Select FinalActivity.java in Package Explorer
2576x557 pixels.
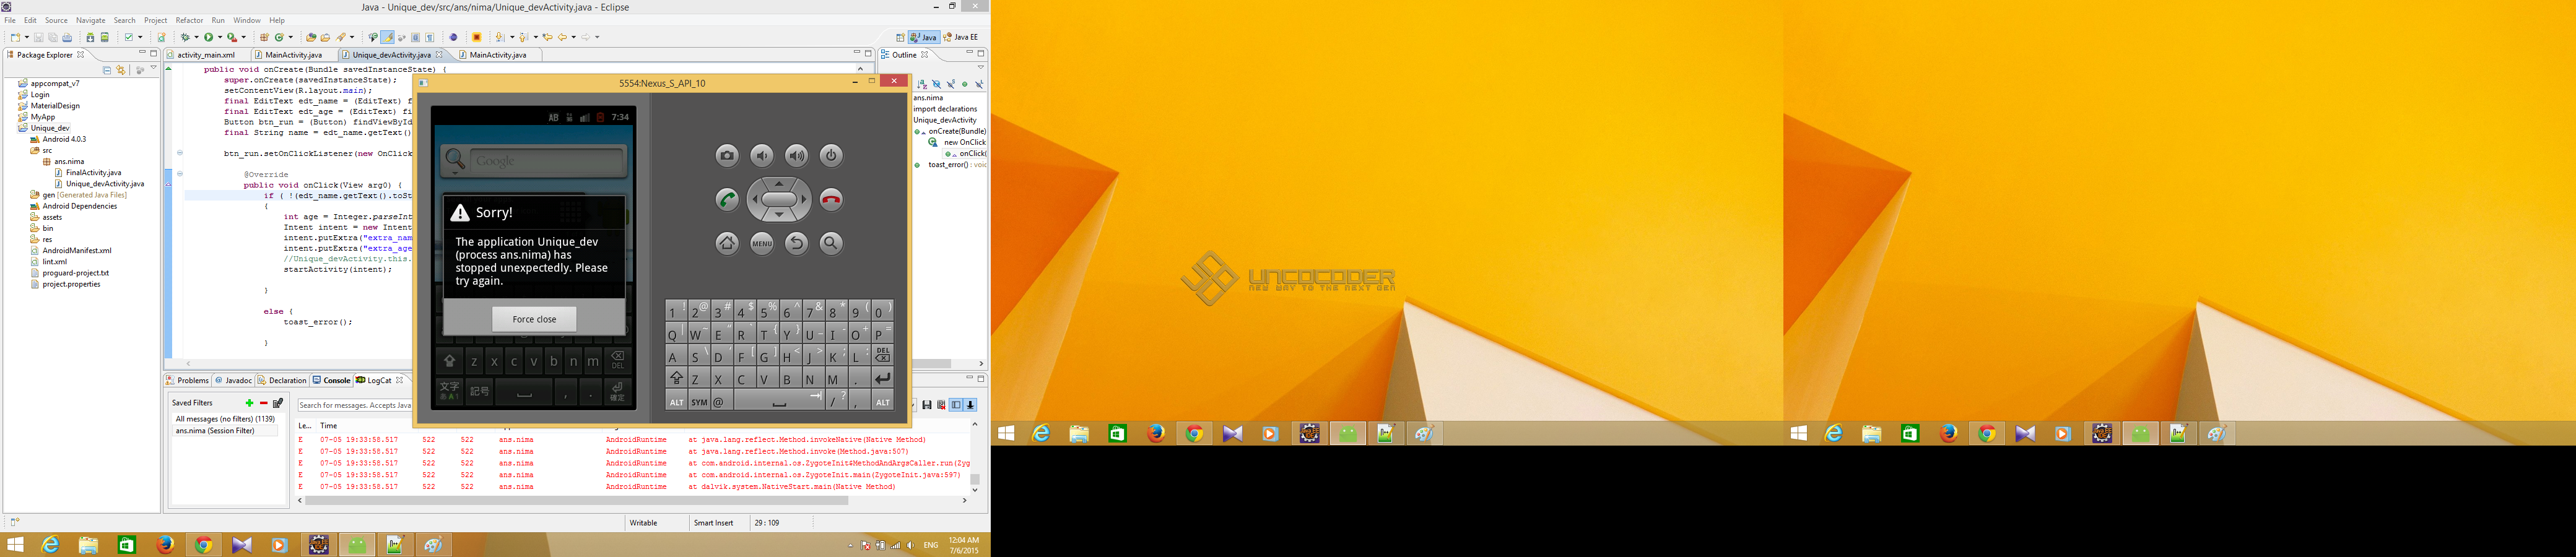click(x=93, y=173)
